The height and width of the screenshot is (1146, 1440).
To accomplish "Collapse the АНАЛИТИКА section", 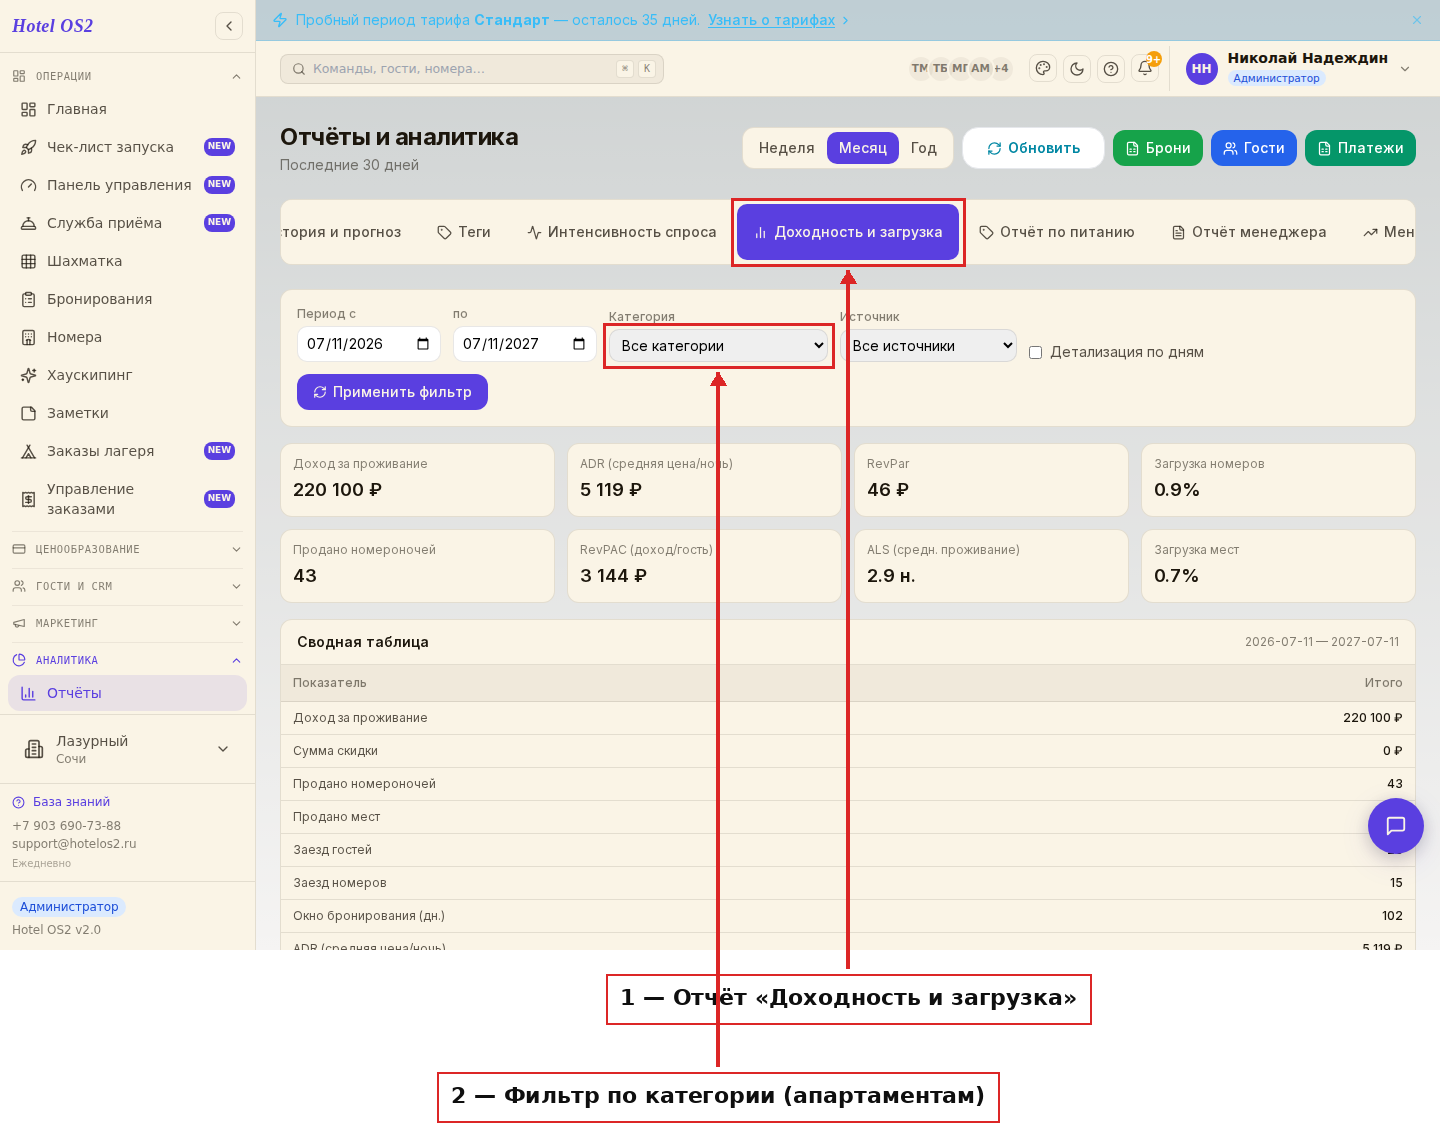I will point(128,660).
